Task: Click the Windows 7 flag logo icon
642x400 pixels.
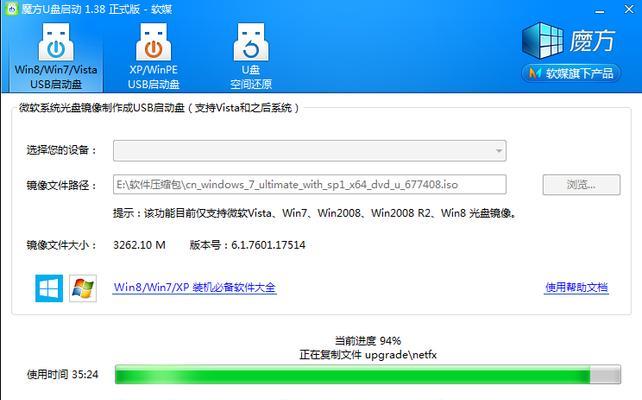Action: coord(83,288)
